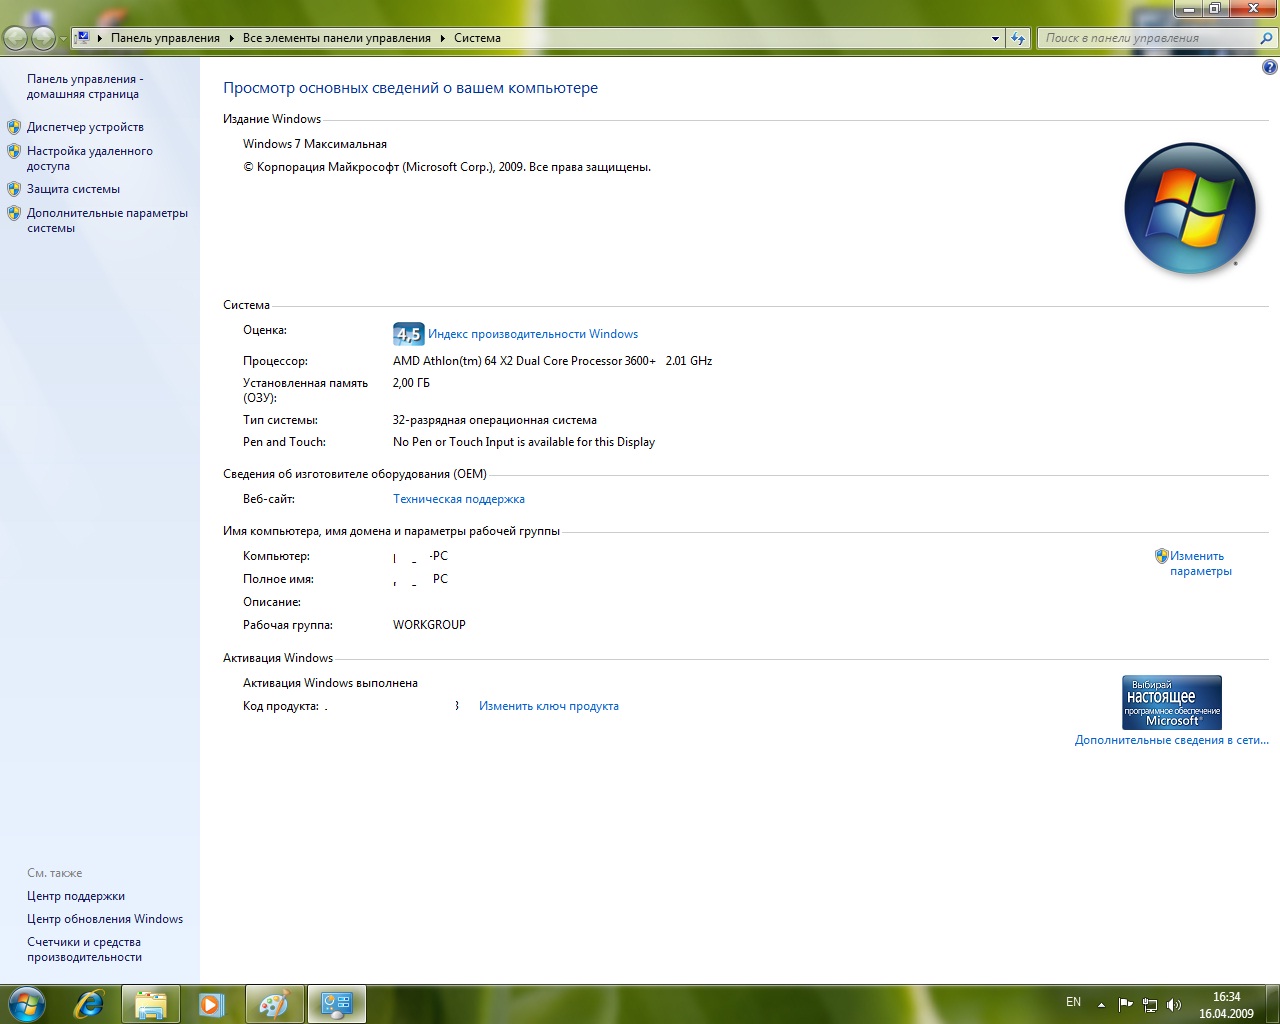Click the AMD Athlon processor text

coord(552,361)
